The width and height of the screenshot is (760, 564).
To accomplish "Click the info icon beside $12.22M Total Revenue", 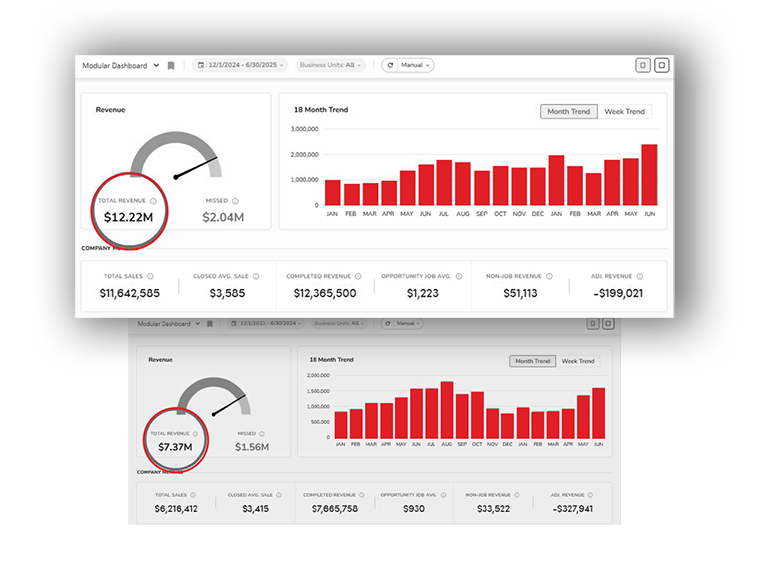I will click(x=153, y=201).
